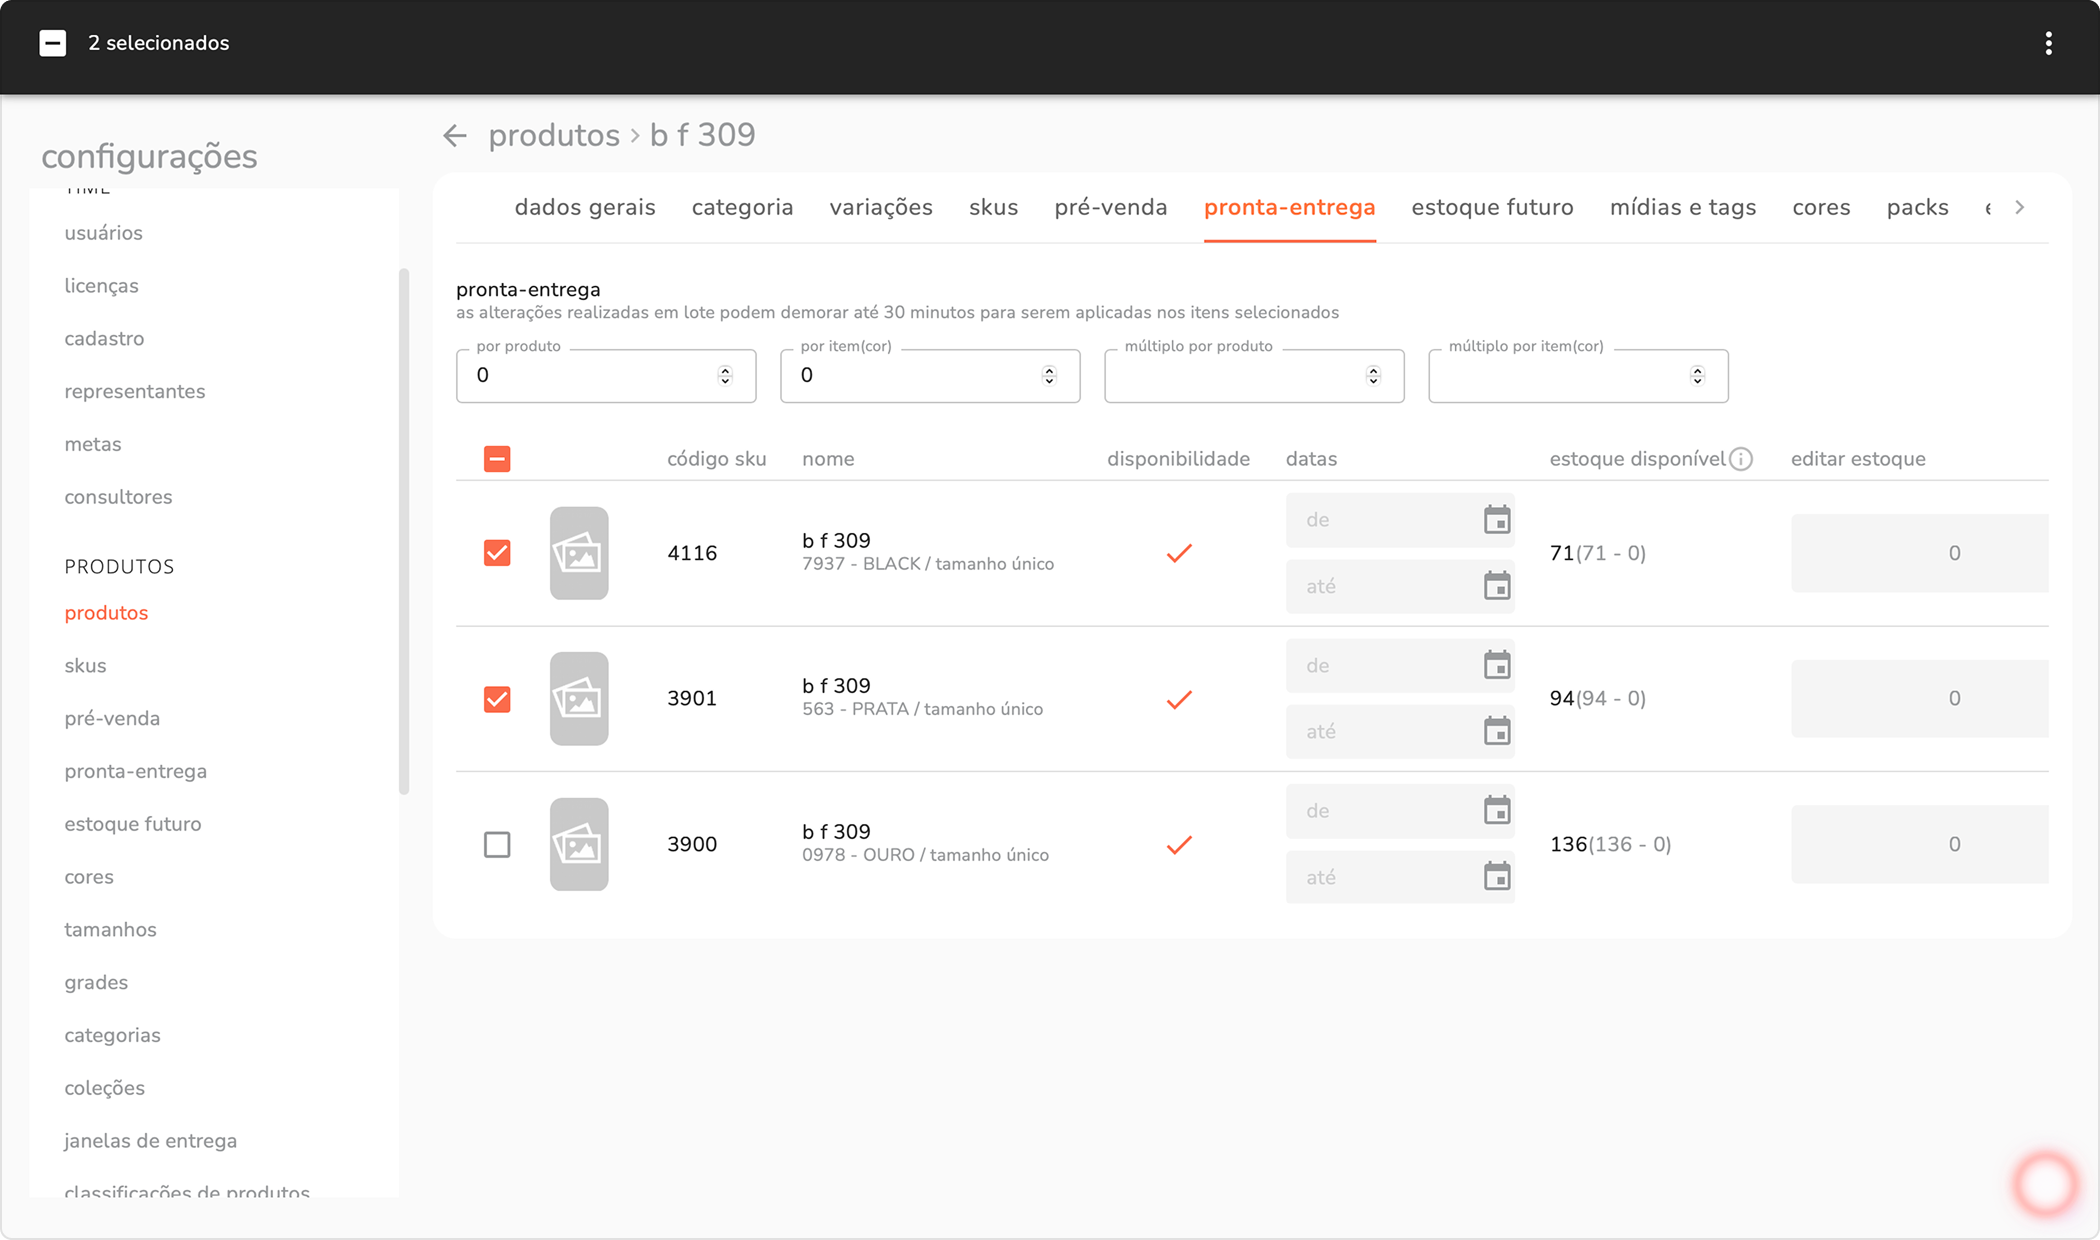Open usuários in the sidebar
2100x1240 pixels.
tap(103, 233)
